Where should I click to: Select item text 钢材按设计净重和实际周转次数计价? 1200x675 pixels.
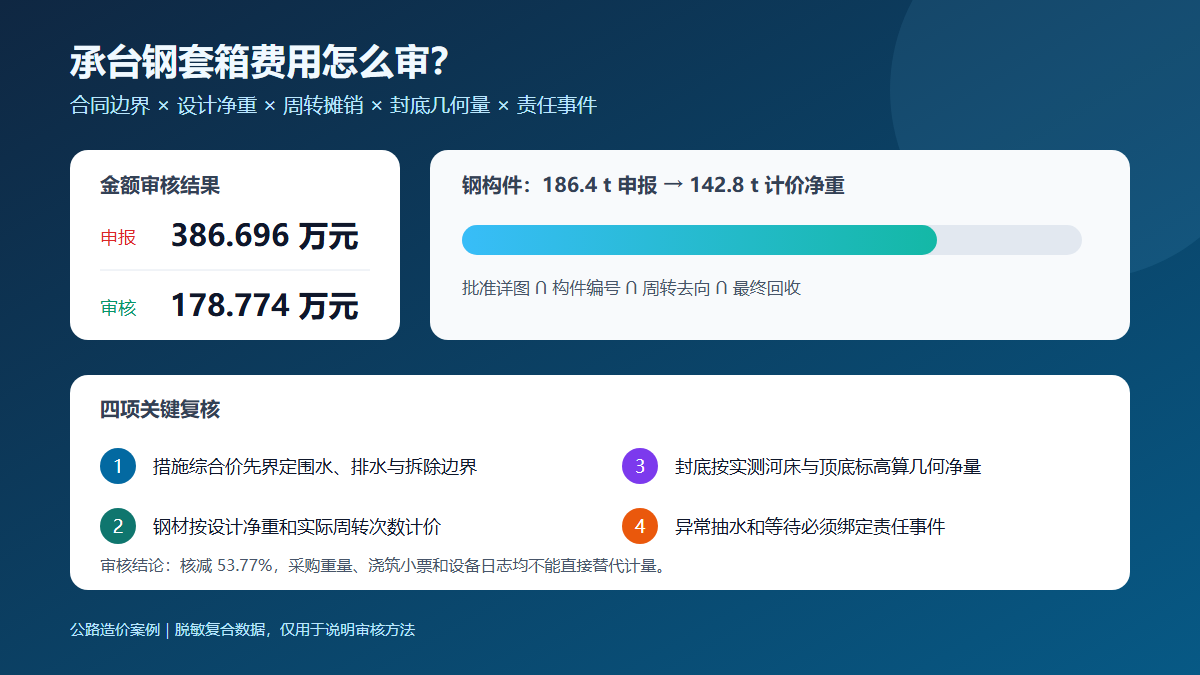point(297,526)
